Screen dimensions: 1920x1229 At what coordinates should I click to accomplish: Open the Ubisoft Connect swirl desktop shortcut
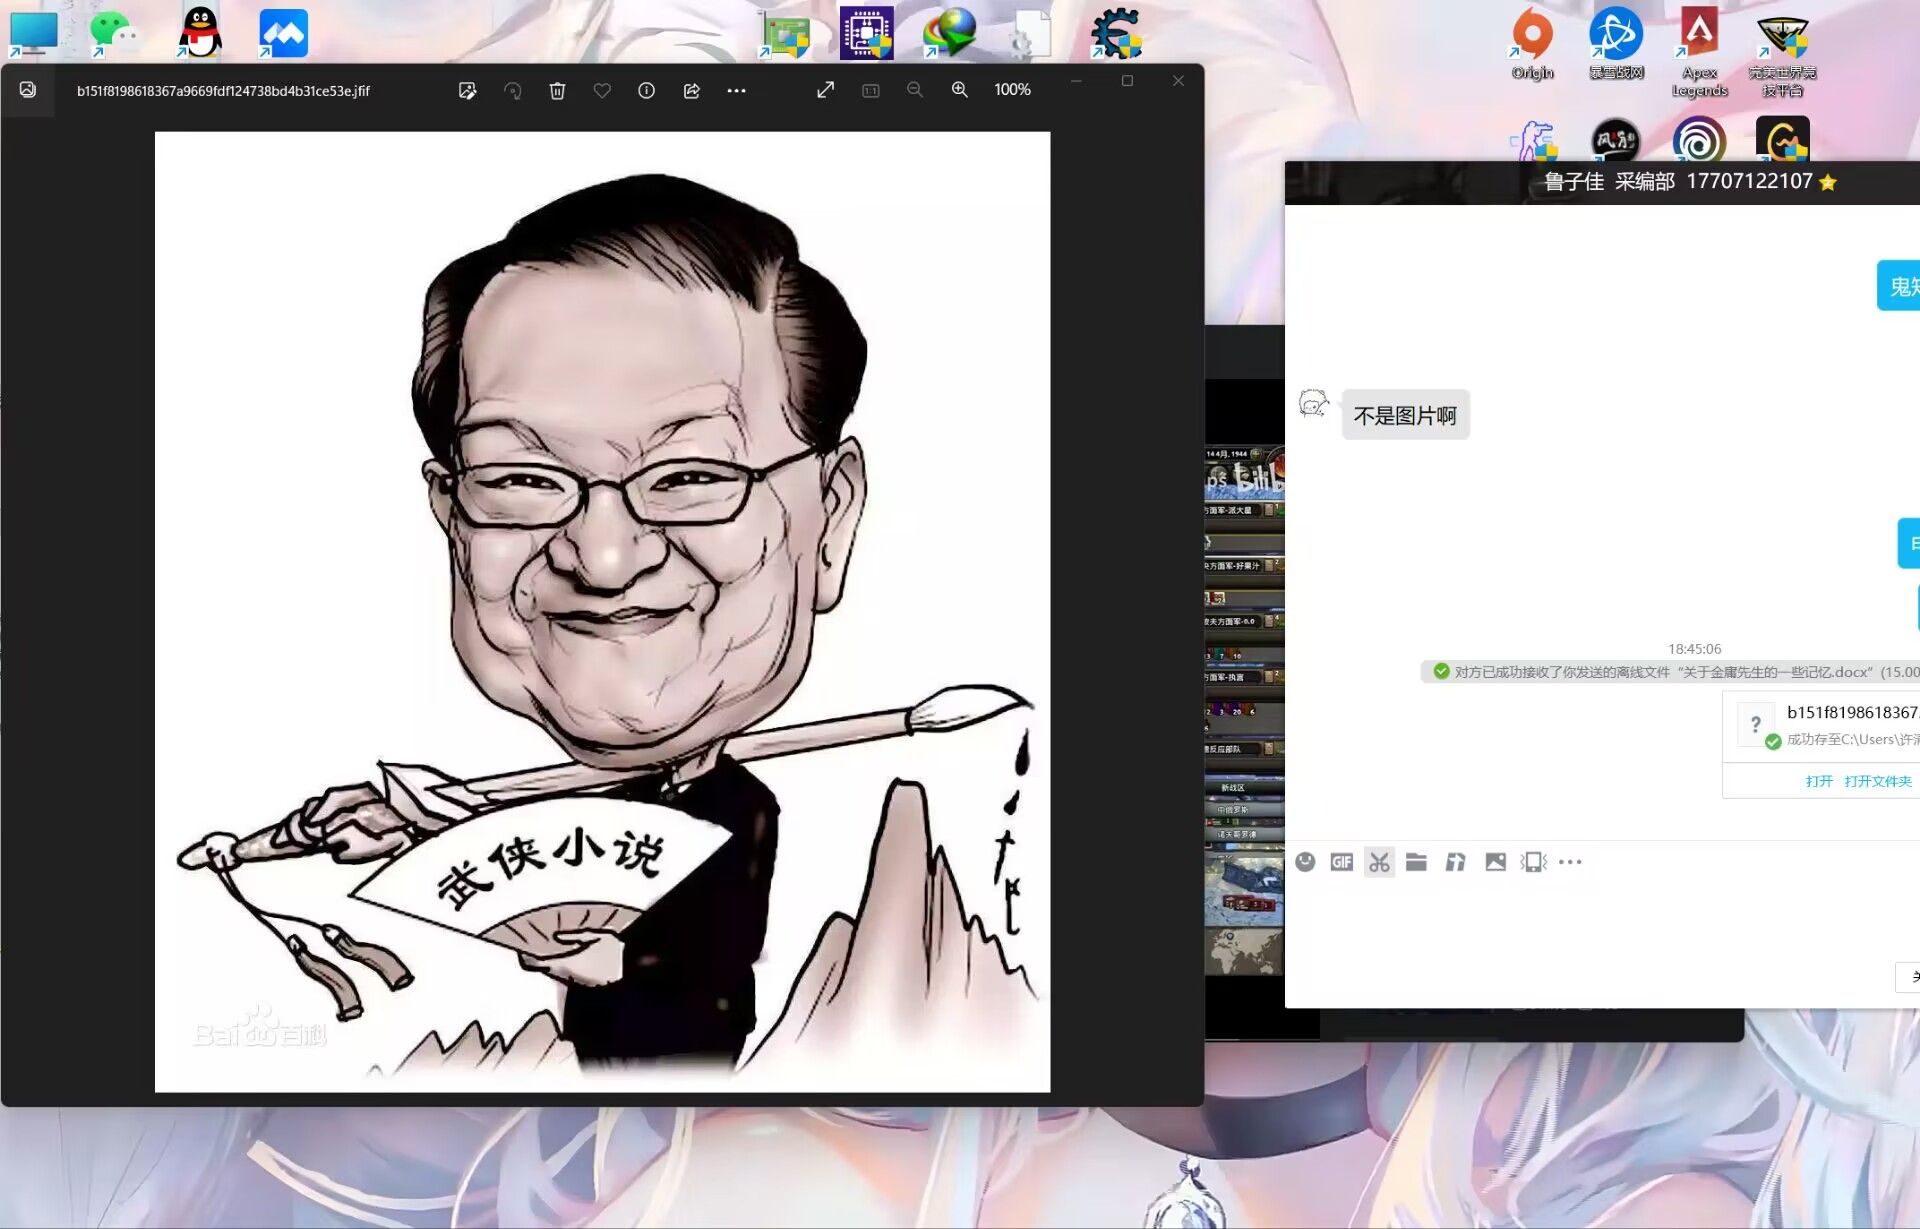(1699, 140)
